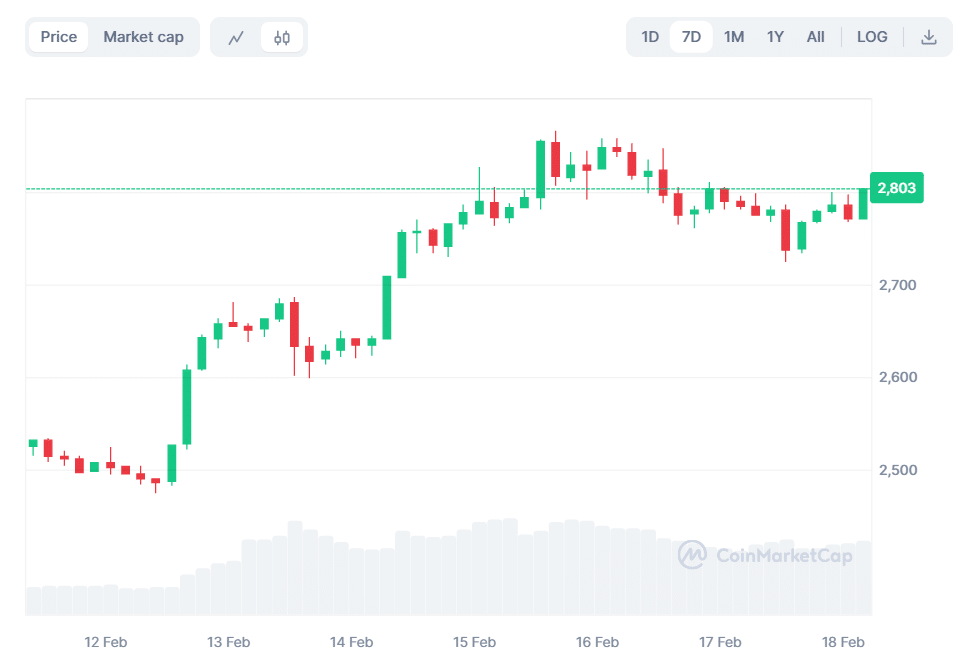Click the green 2,803 price label
The width and height of the screenshot is (963, 660).
(x=896, y=187)
